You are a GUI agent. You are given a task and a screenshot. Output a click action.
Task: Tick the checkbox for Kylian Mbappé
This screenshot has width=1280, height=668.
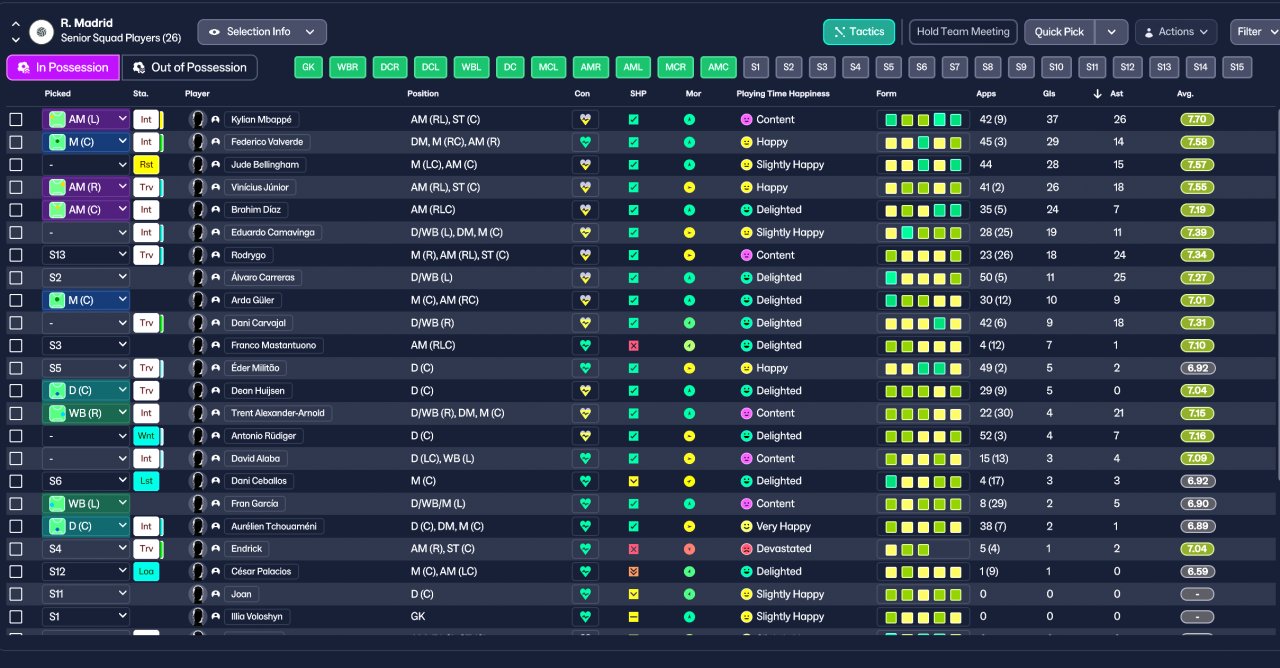pyautogui.click(x=16, y=119)
